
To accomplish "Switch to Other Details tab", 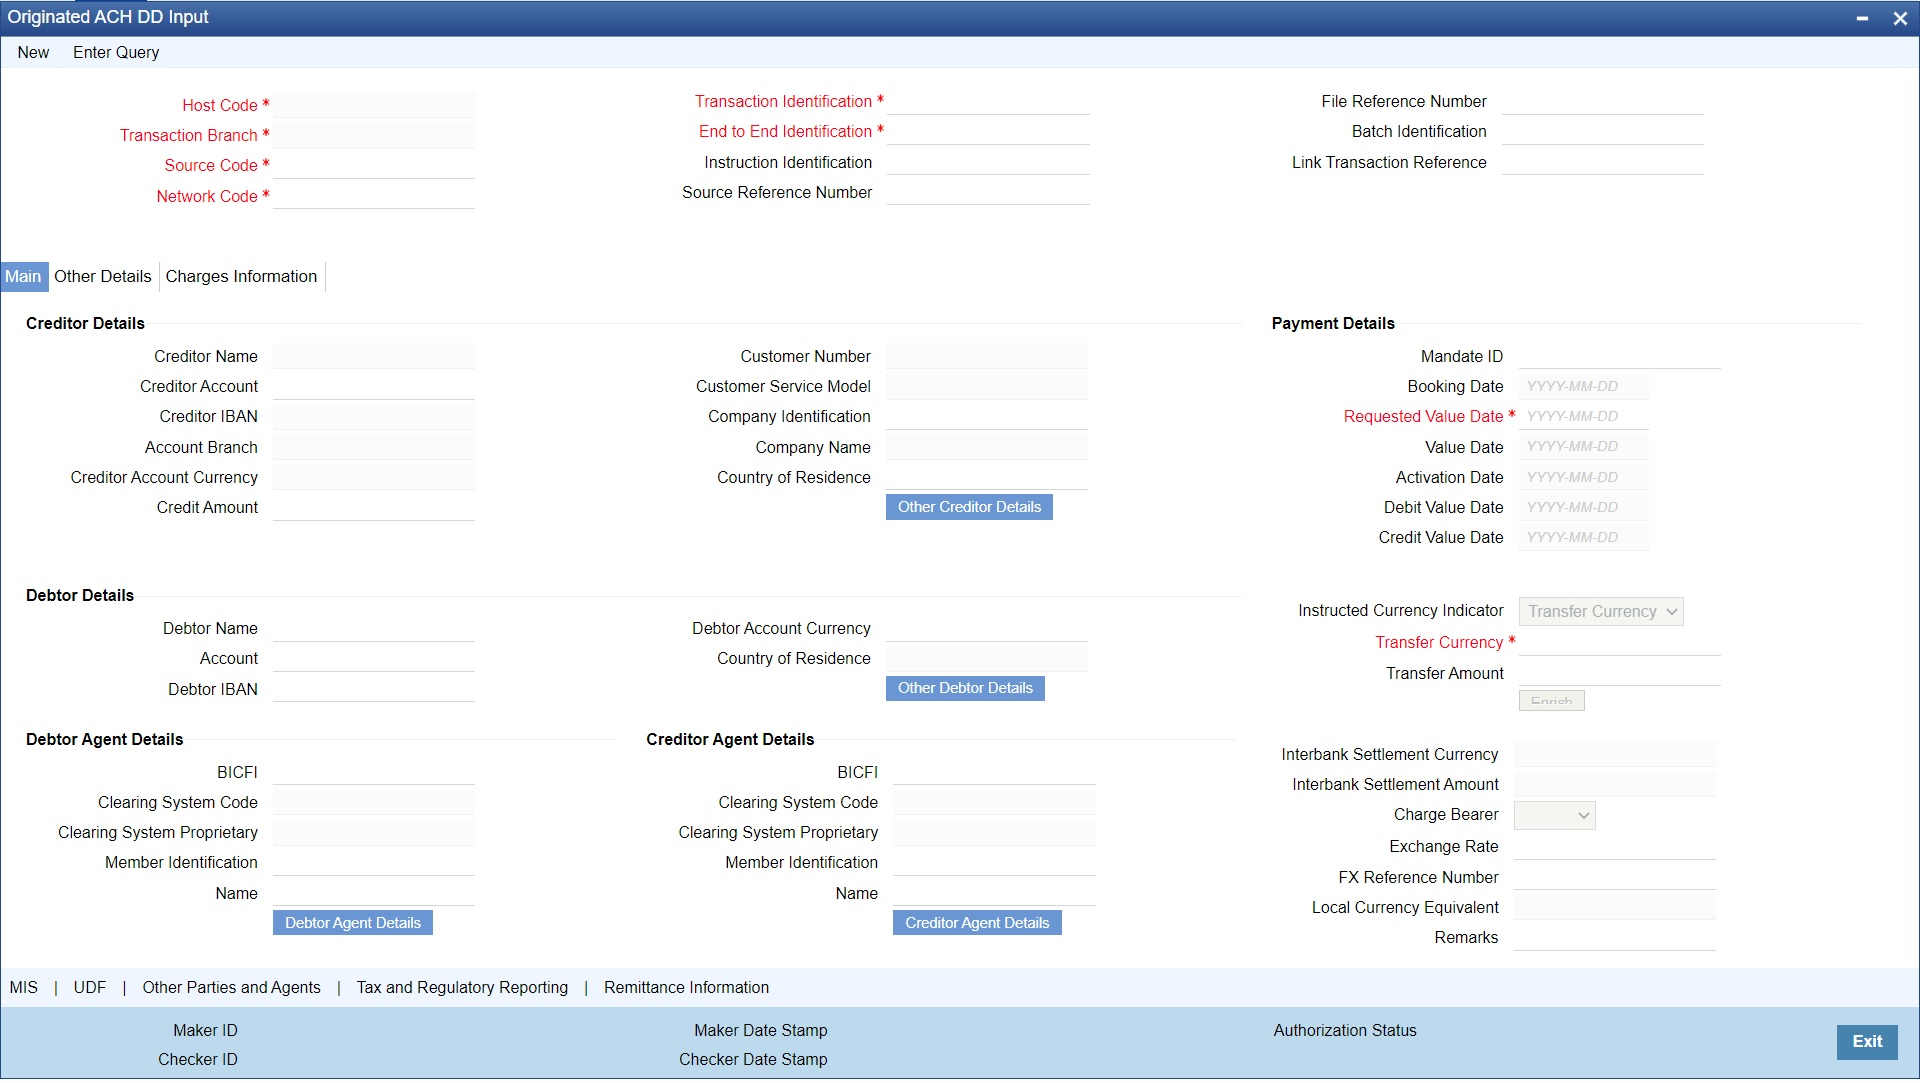I will pyautogui.click(x=103, y=277).
